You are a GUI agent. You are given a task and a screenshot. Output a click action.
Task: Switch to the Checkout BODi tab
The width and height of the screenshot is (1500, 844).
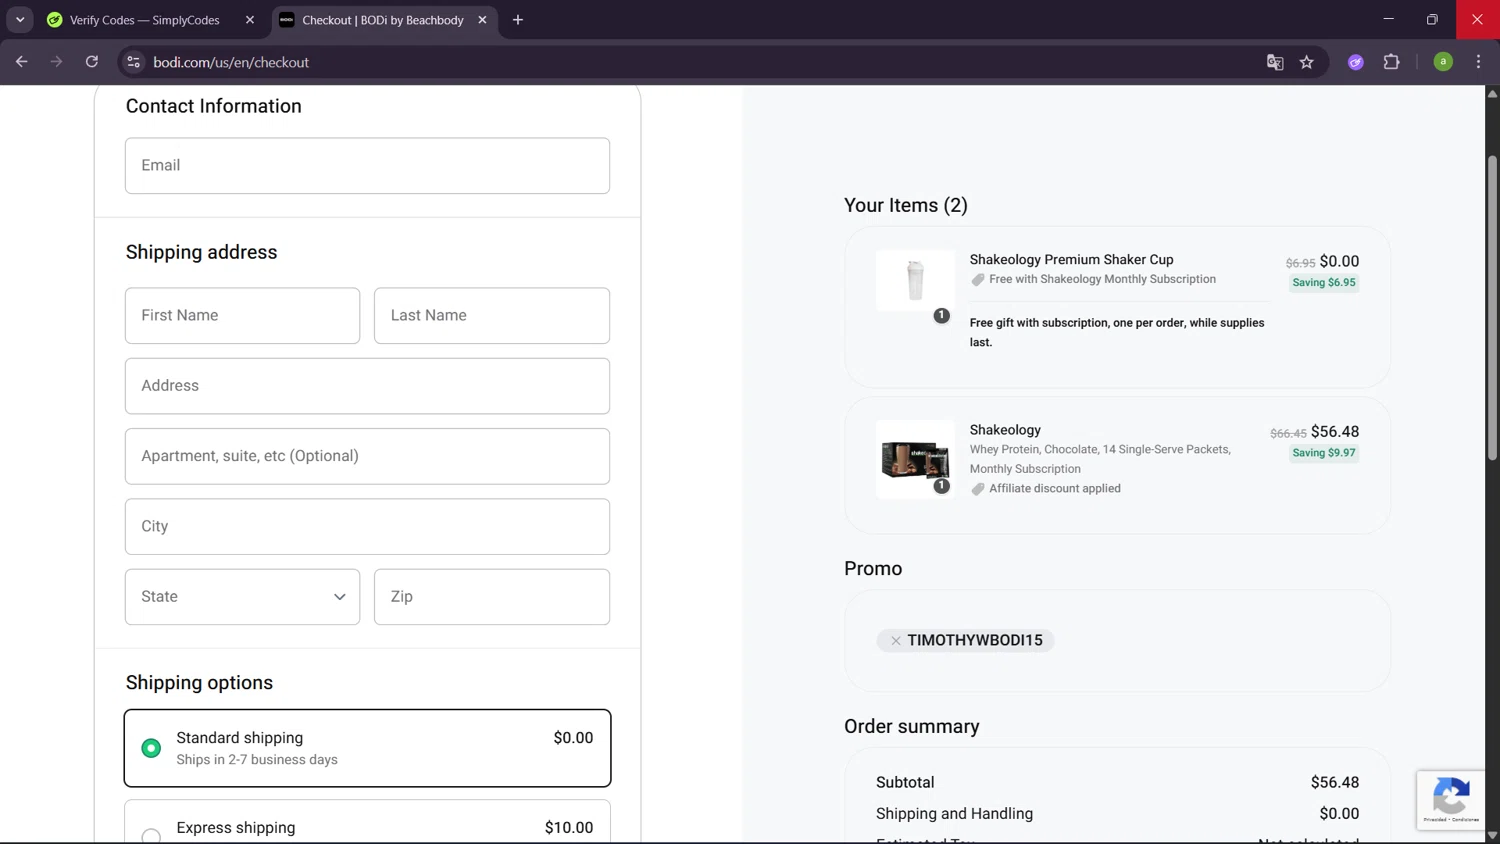382,20
